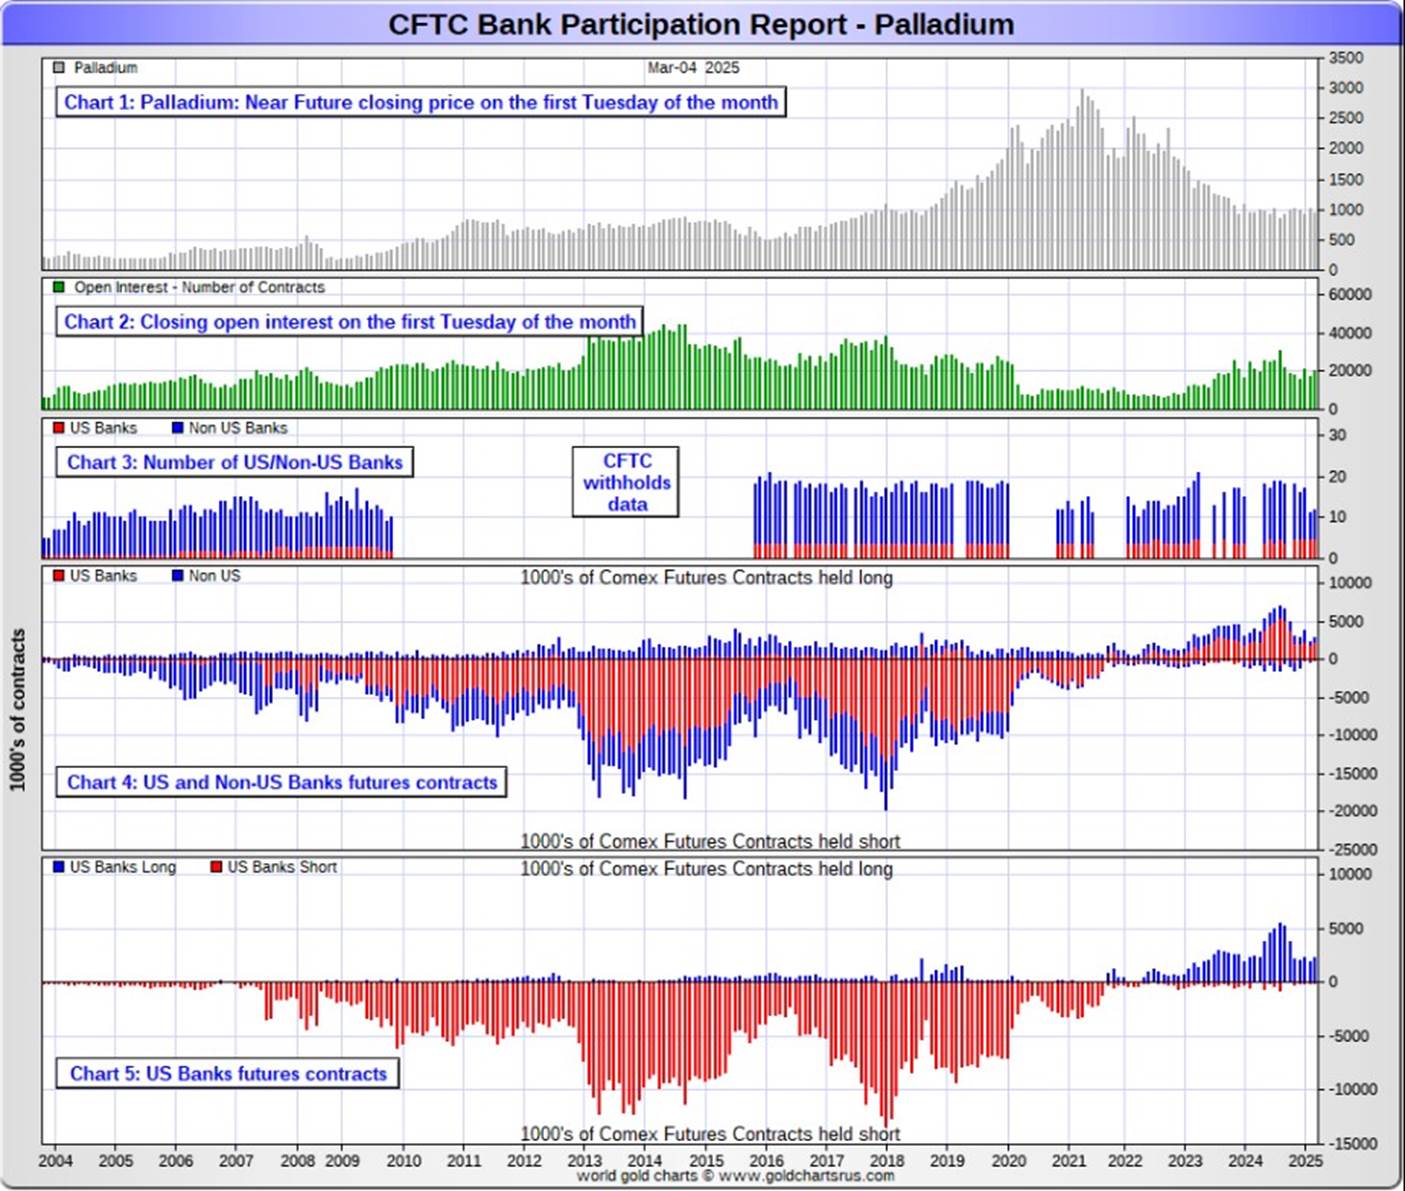The width and height of the screenshot is (1405, 1191).
Task: Click the blue US Banks Long legend swatch
Action: click(x=58, y=867)
